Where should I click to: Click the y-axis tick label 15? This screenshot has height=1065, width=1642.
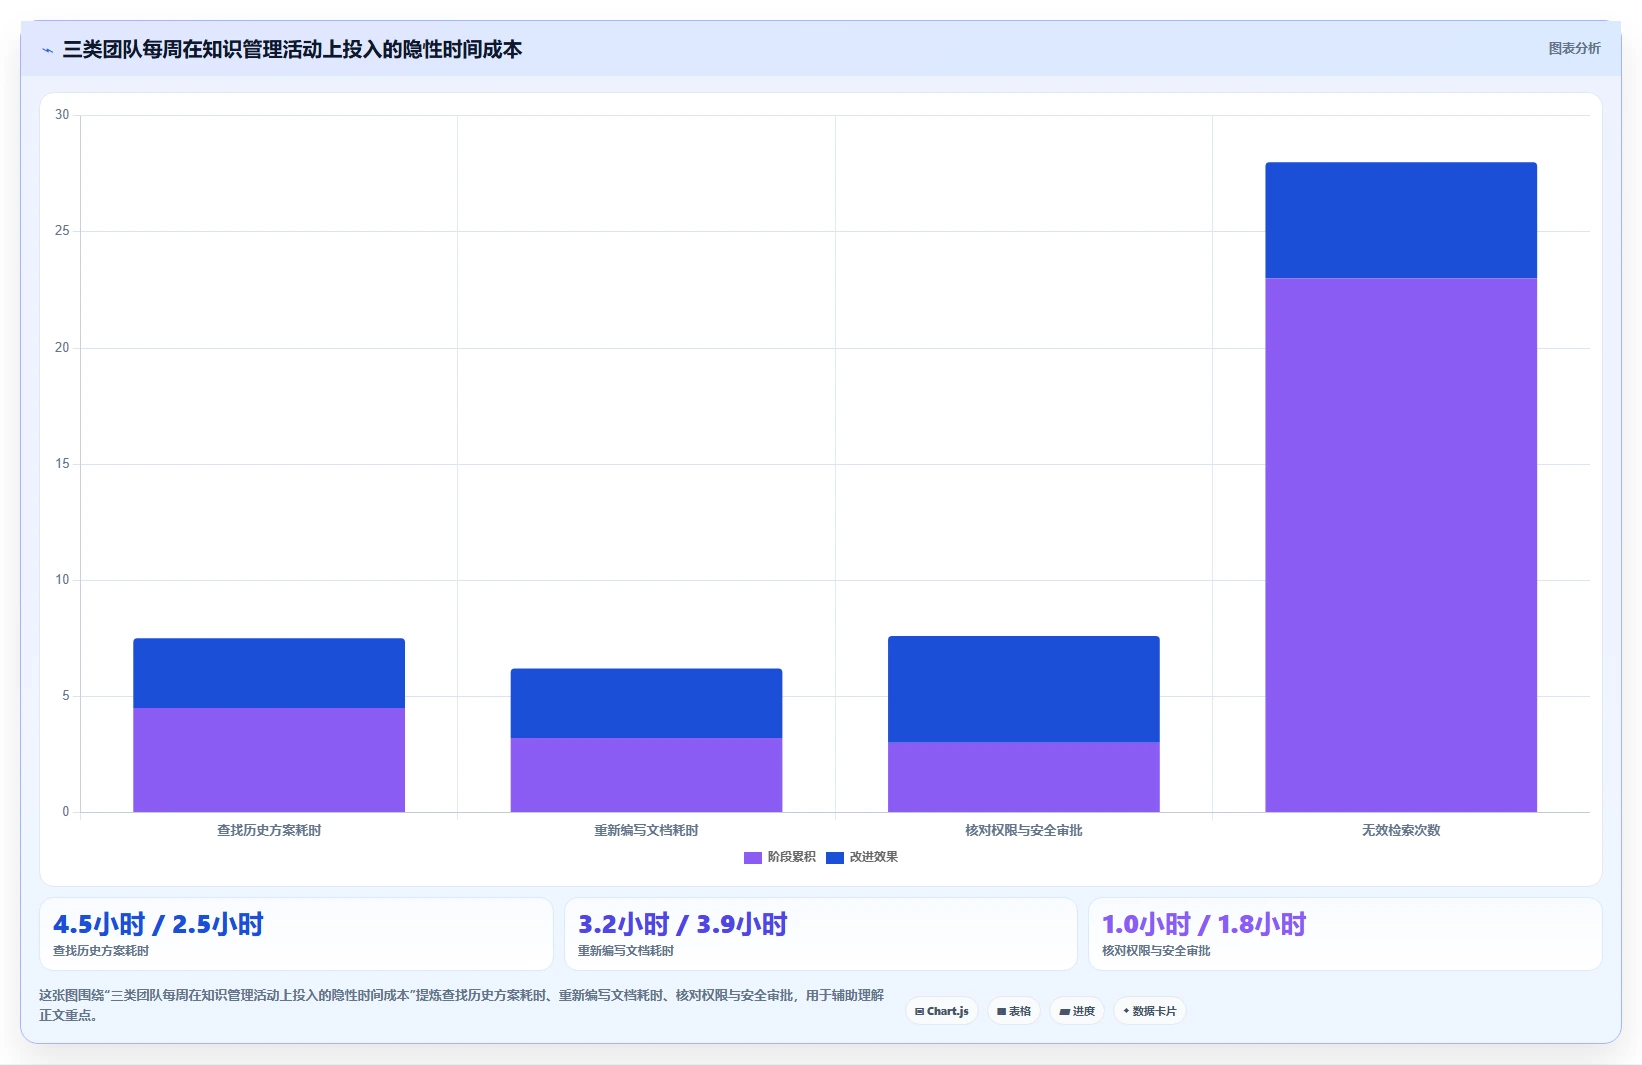62,464
